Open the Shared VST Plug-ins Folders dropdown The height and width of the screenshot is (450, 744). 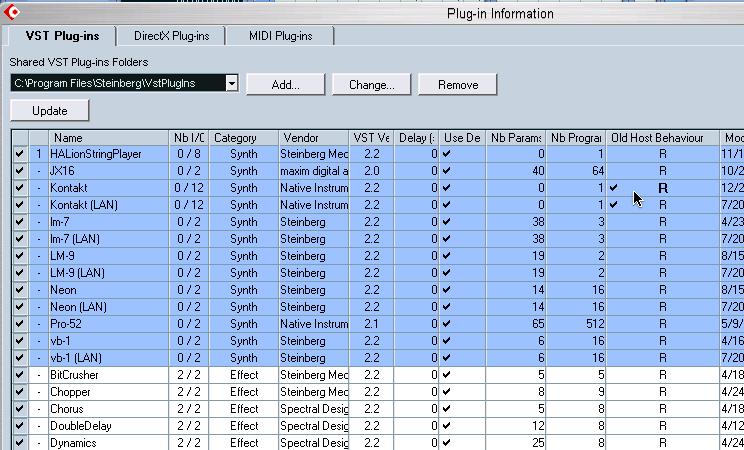tap(232, 83)
